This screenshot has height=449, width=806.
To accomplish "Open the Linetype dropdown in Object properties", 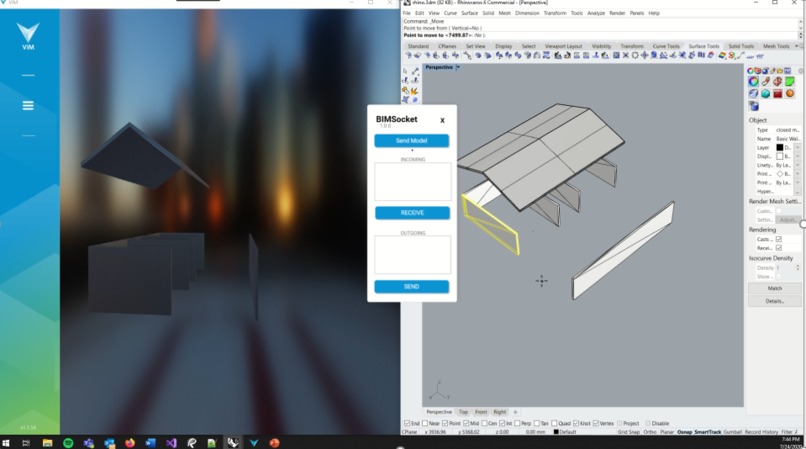I will pos(797,165).
